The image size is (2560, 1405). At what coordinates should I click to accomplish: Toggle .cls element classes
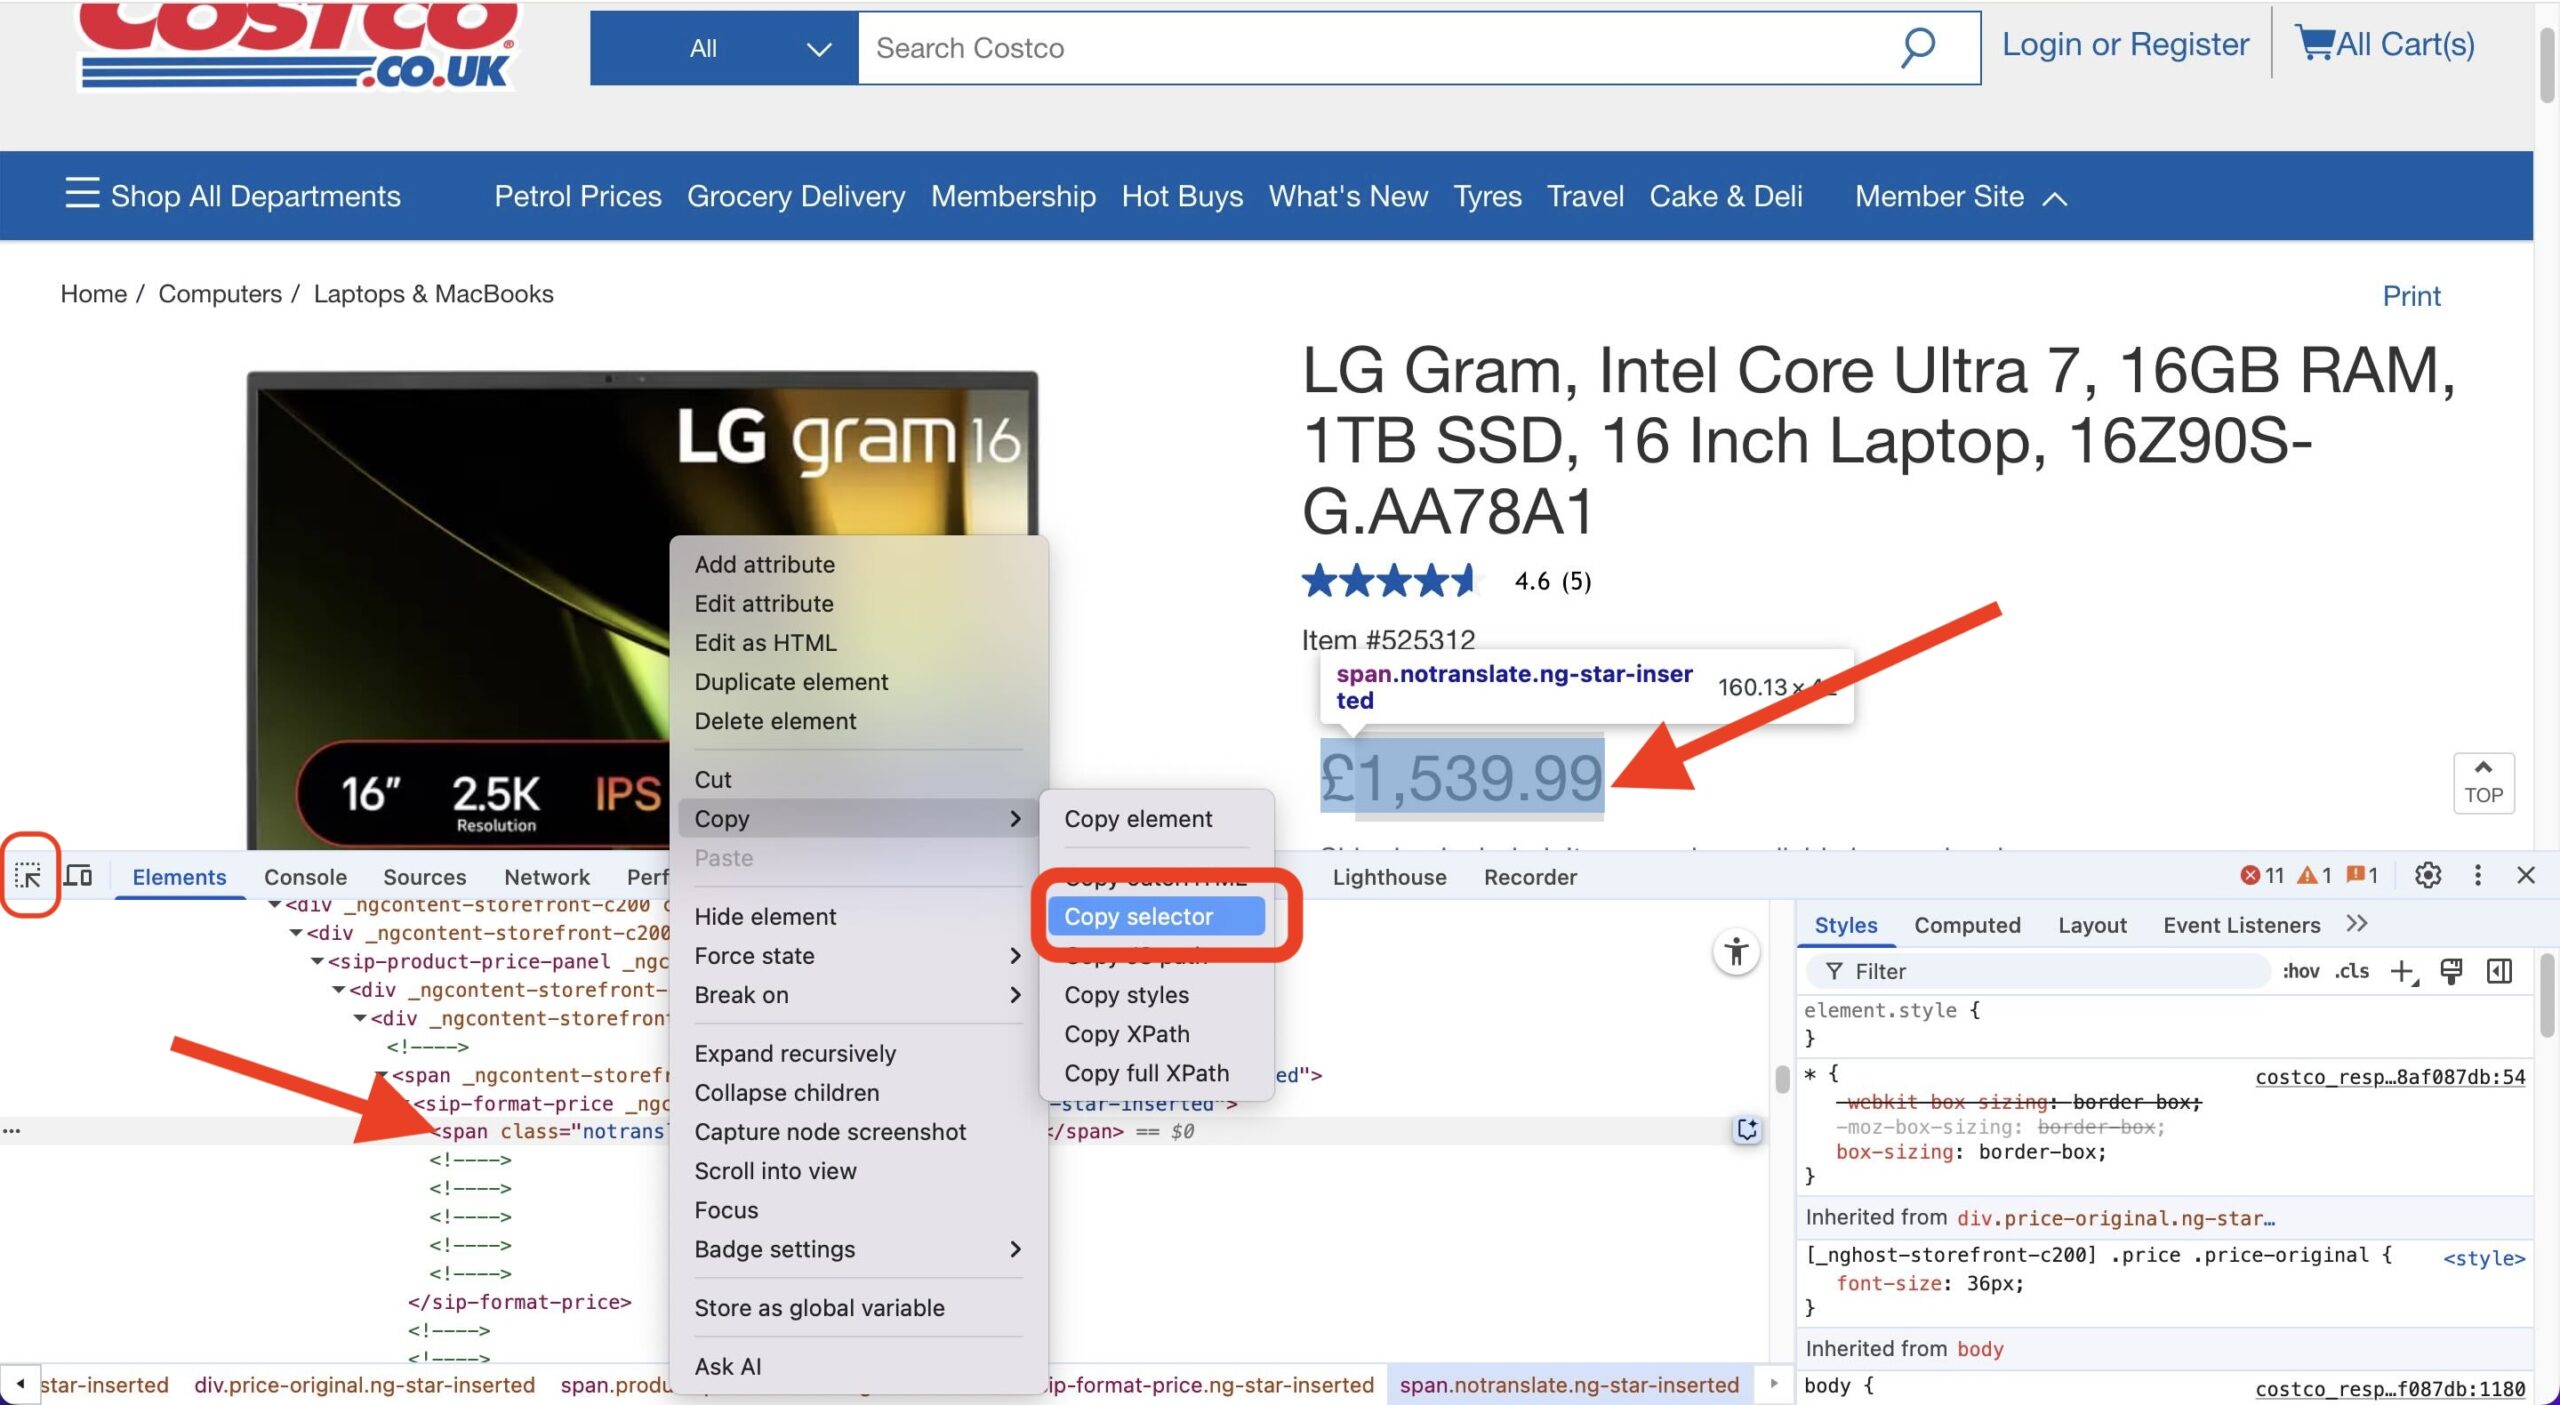pyautogui.click(x=2352, y=971)
